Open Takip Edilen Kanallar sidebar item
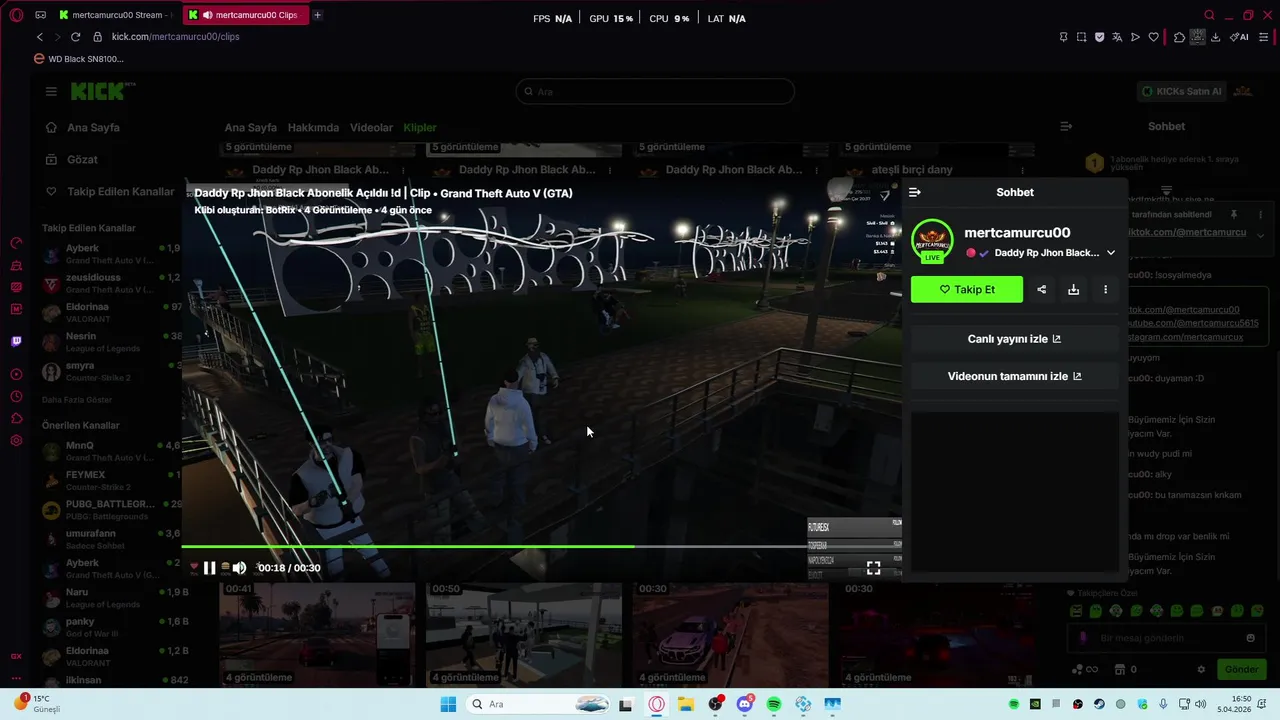The image size is (1280, 720). 111,191
